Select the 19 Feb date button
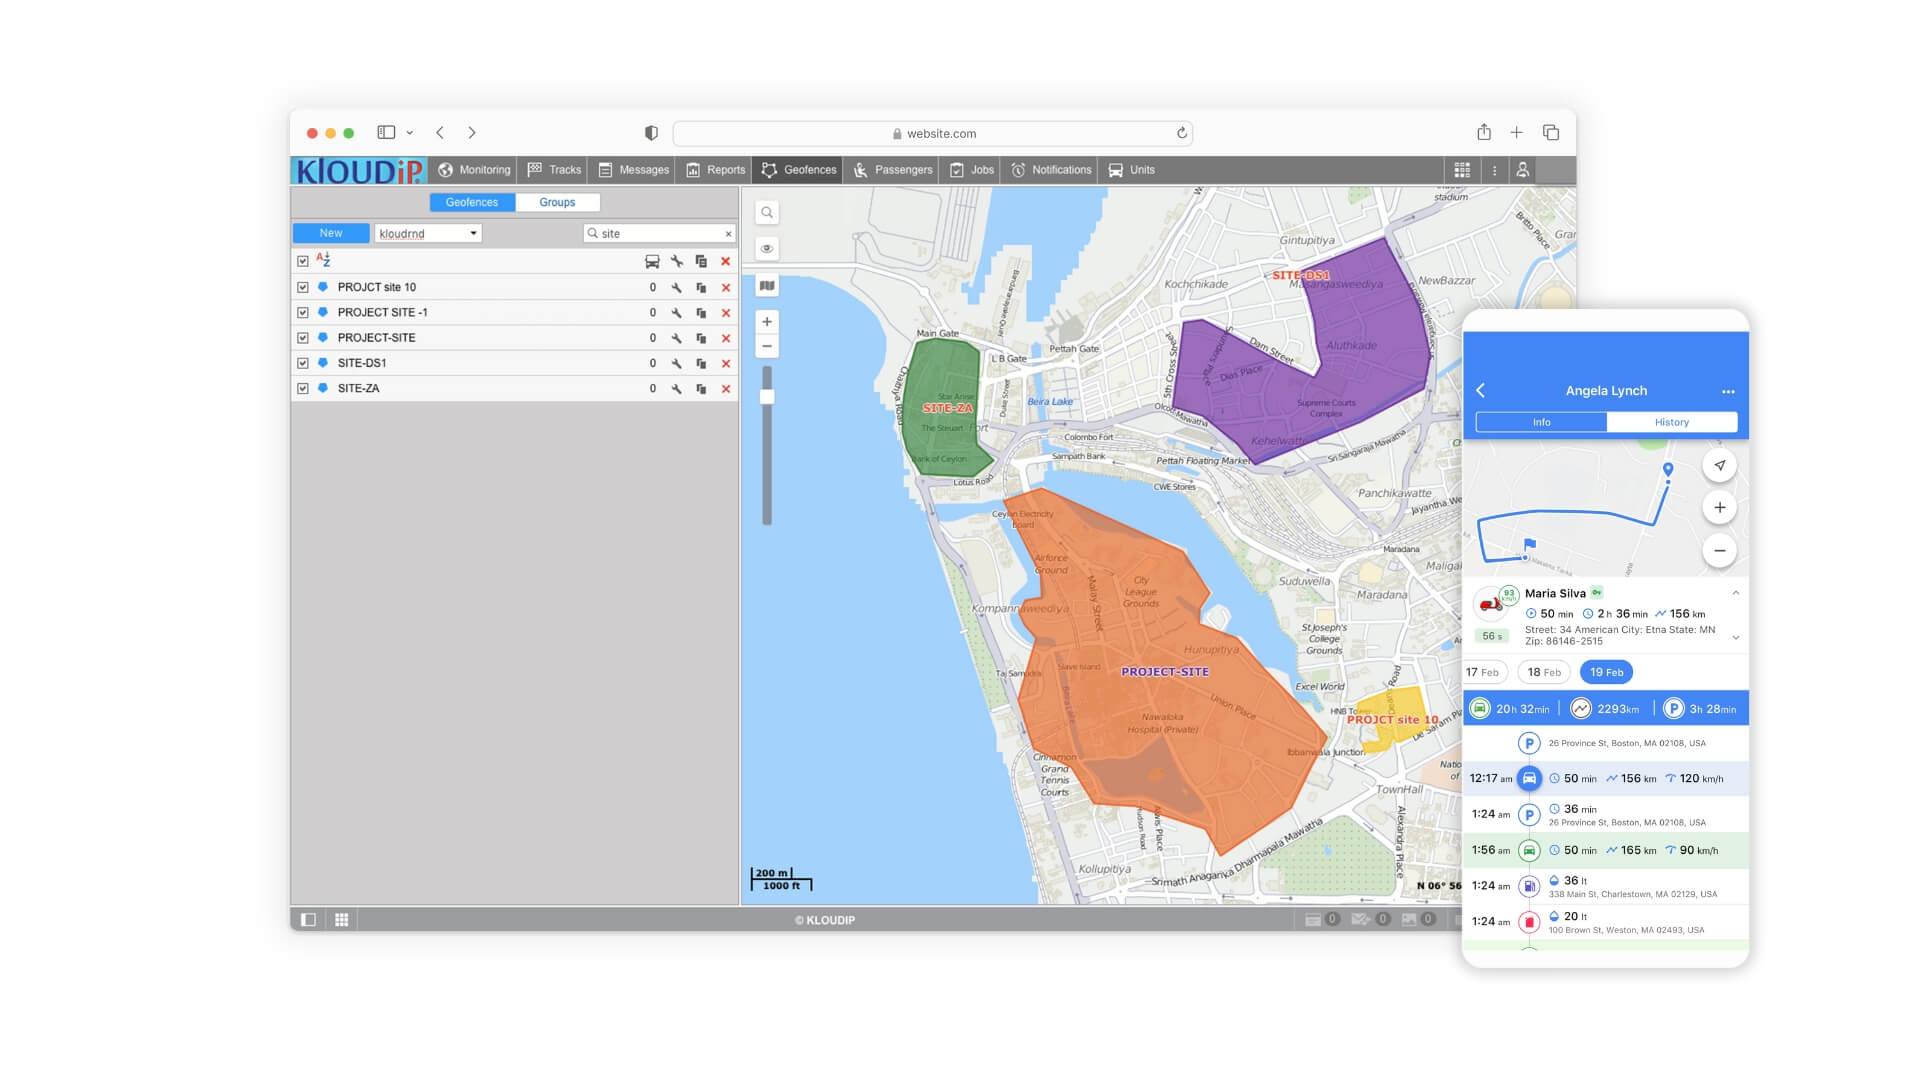The image size is (1920, 1080). [x=1606, y=672]
